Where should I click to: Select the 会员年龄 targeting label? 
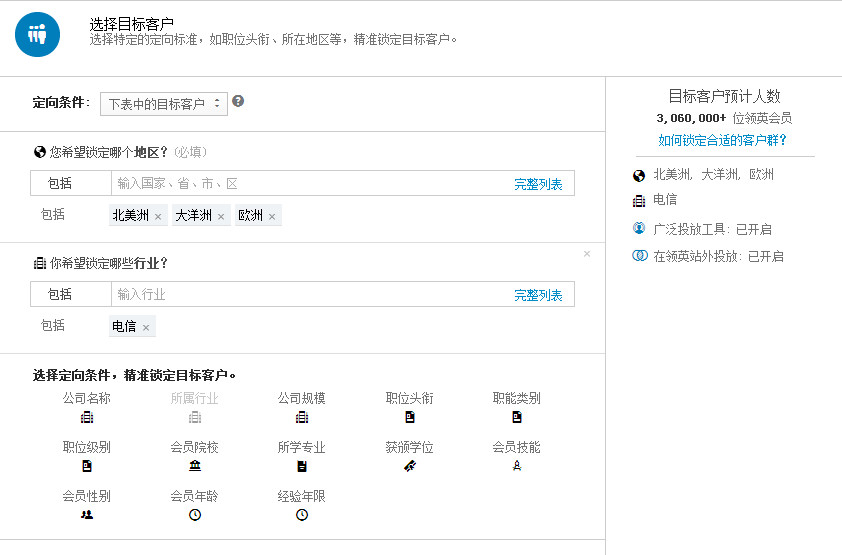(x=195, y=496)
